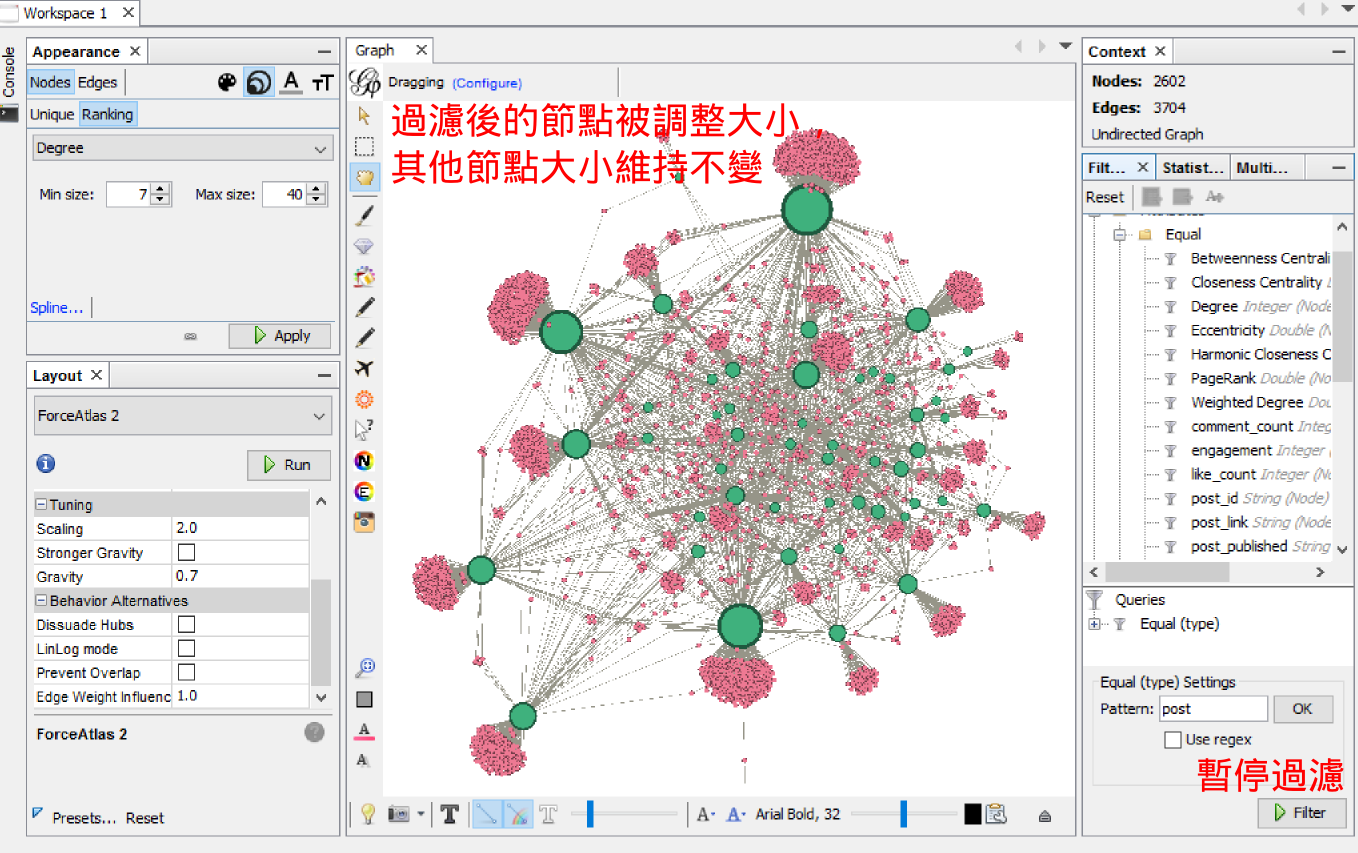Click the node size circles icon in Appearance

(x=259, y=83)
